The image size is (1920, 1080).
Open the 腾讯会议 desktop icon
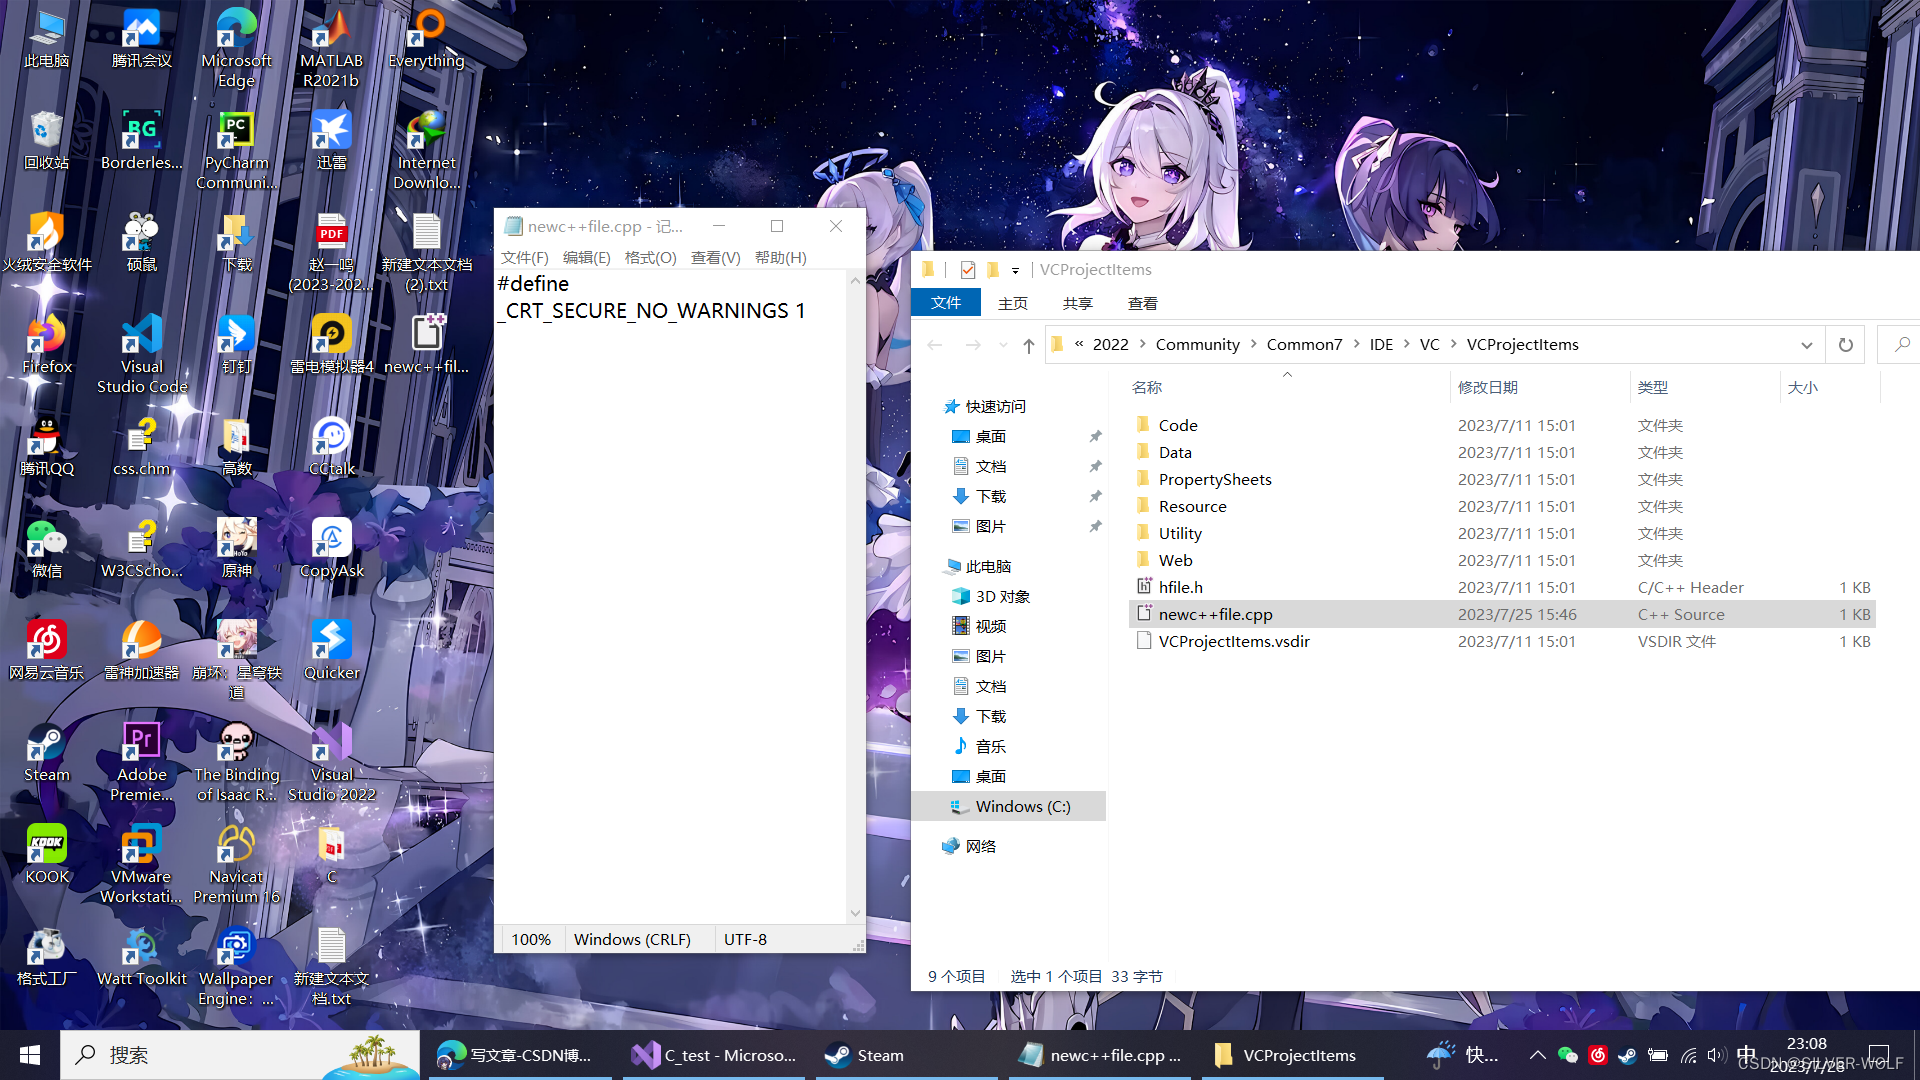[x=141, y=40]
